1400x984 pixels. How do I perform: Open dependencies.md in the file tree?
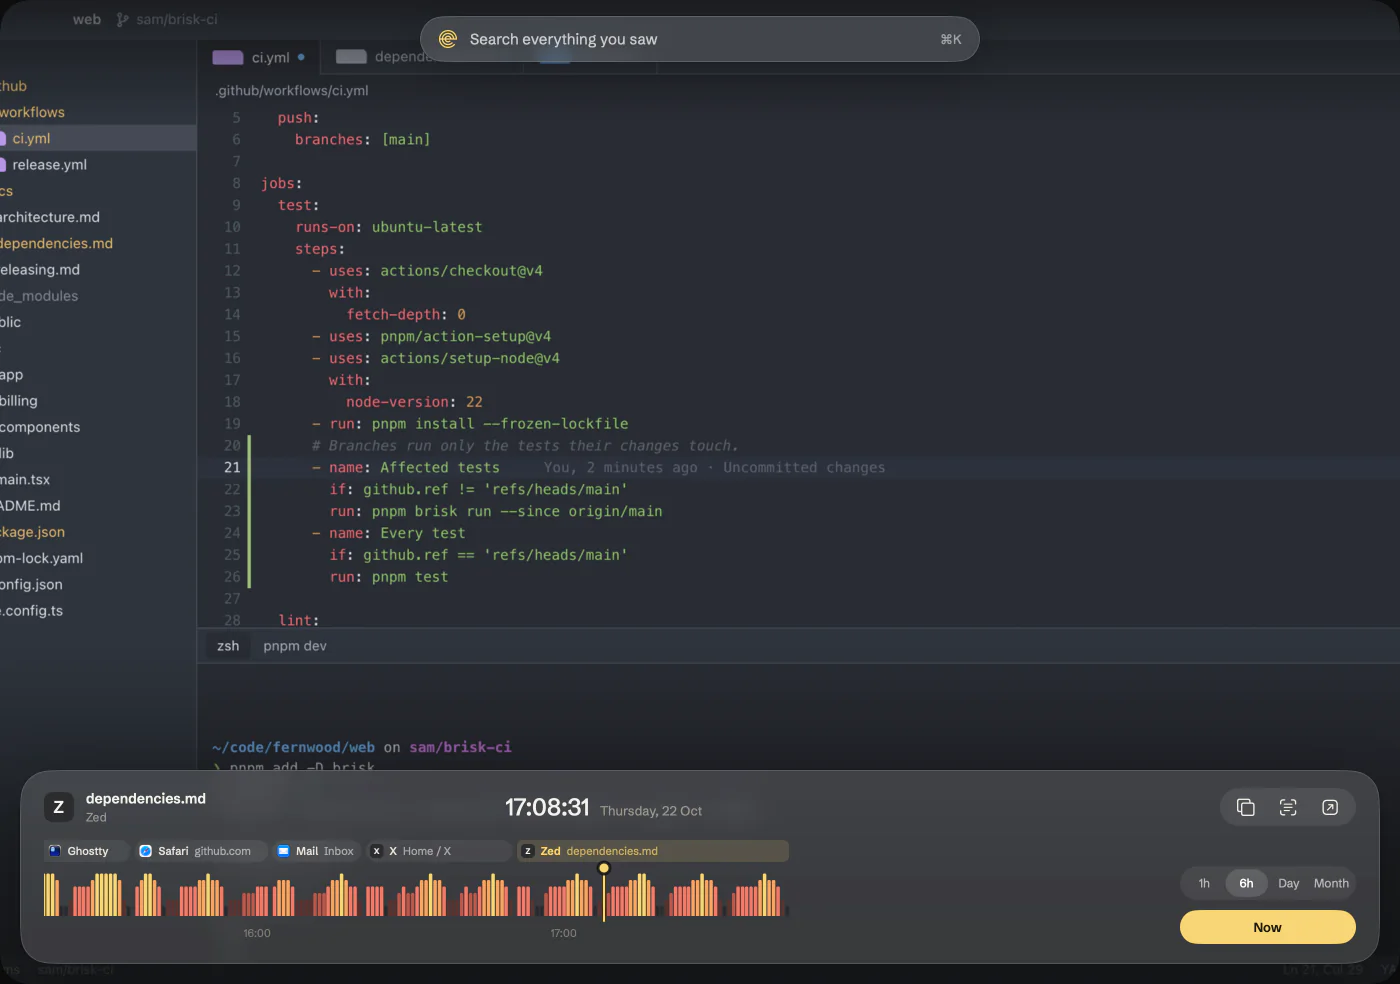(x=56, y=243)
